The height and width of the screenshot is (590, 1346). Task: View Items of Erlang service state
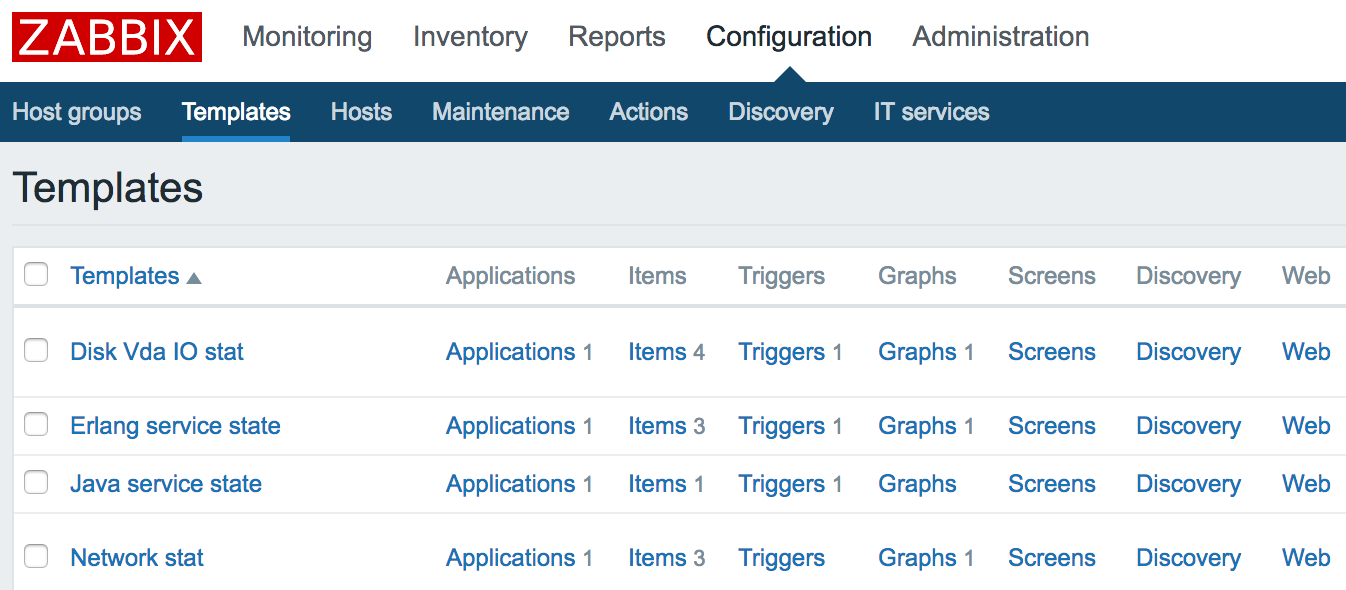[657, 426]
